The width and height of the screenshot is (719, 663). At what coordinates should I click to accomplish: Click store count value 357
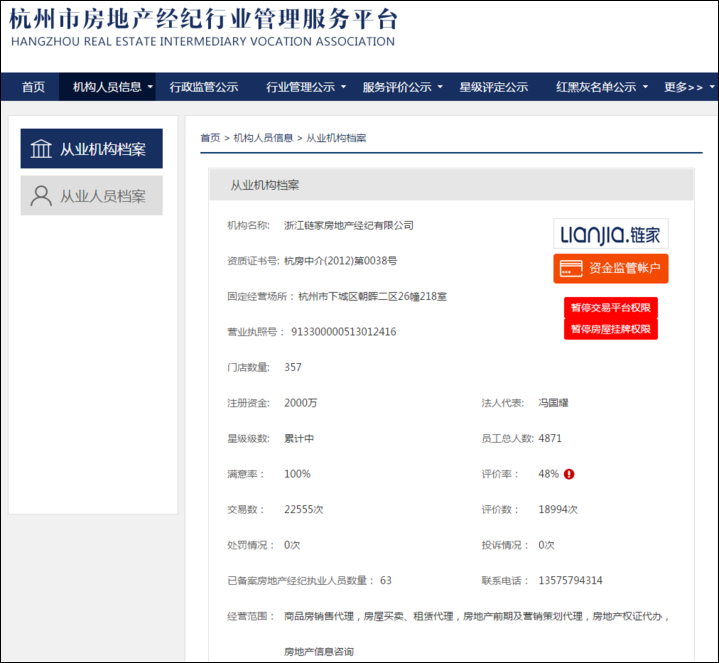[x=293, y=367]
